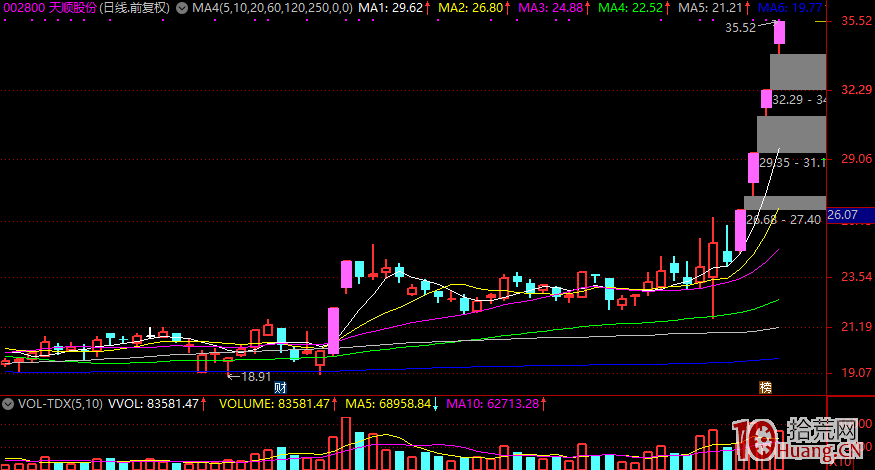This screenshot has width=875, height=470.
Task: Click the 23.54 price axis label
Action: [x=857, y=277]
